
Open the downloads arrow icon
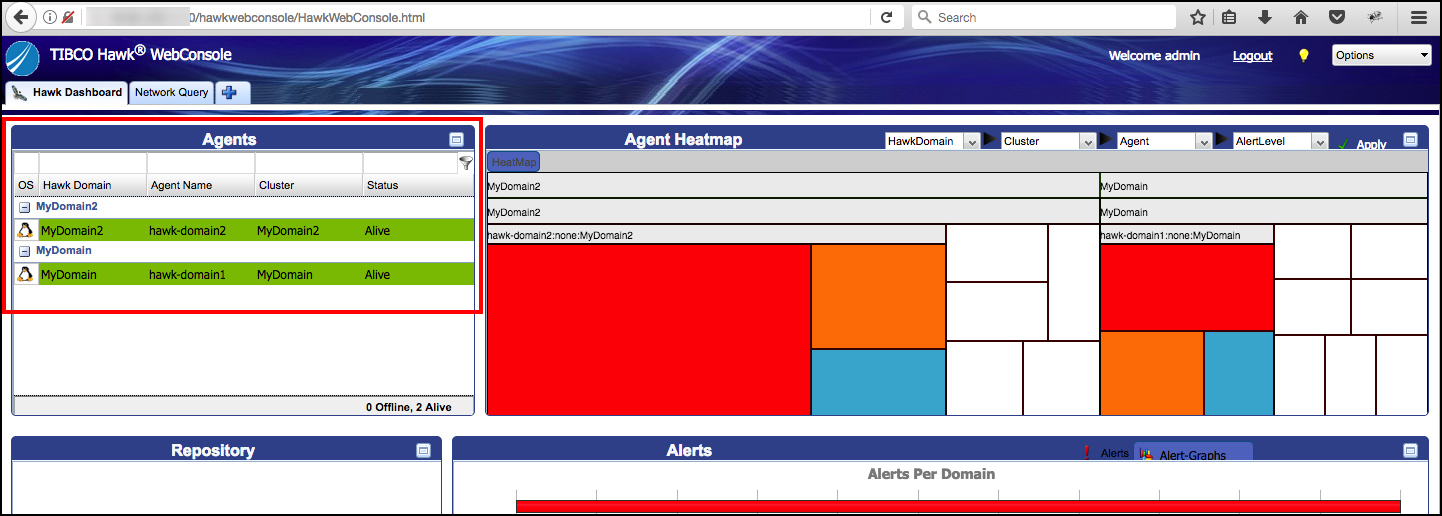1265,17
